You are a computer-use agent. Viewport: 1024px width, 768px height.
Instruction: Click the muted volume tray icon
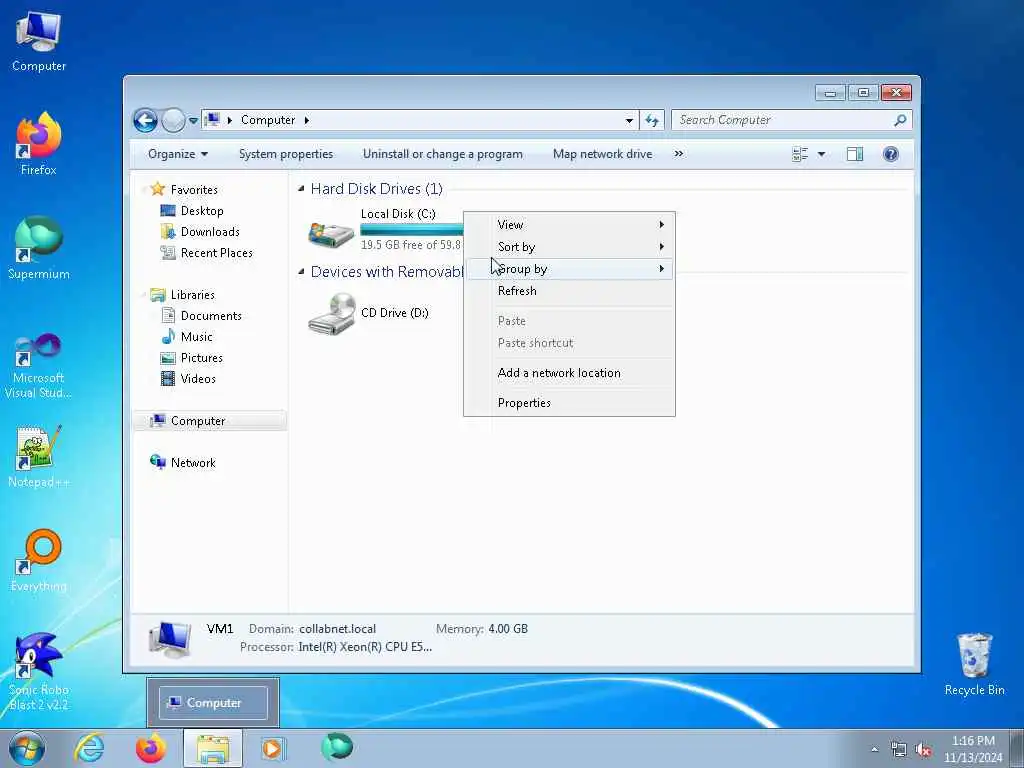coord(923,750)
